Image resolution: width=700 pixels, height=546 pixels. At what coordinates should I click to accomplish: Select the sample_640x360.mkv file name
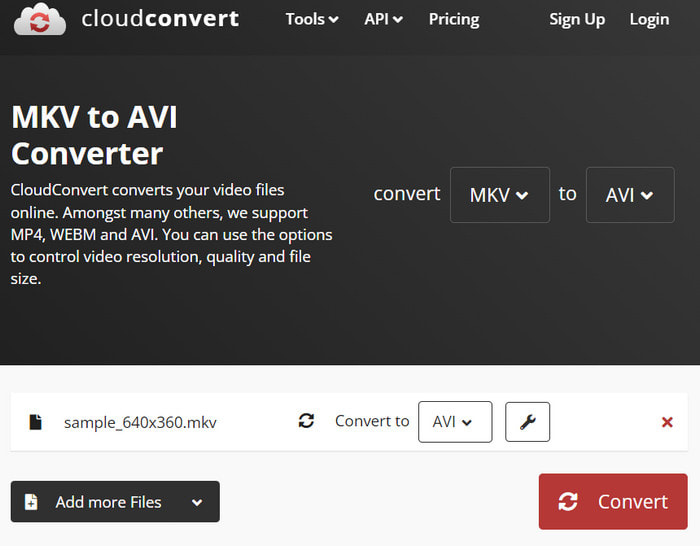(x=140, y=422)
